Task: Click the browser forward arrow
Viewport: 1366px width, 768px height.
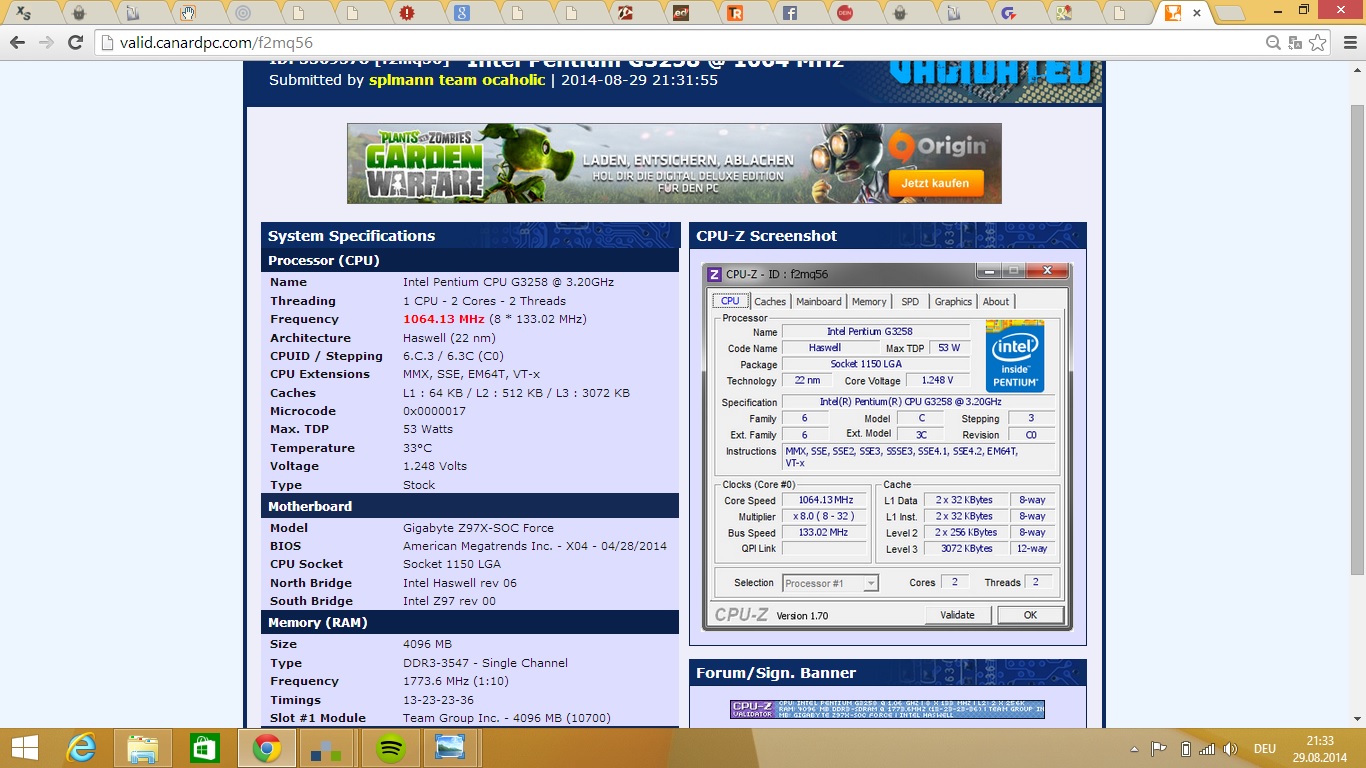Action: [45, 42]
